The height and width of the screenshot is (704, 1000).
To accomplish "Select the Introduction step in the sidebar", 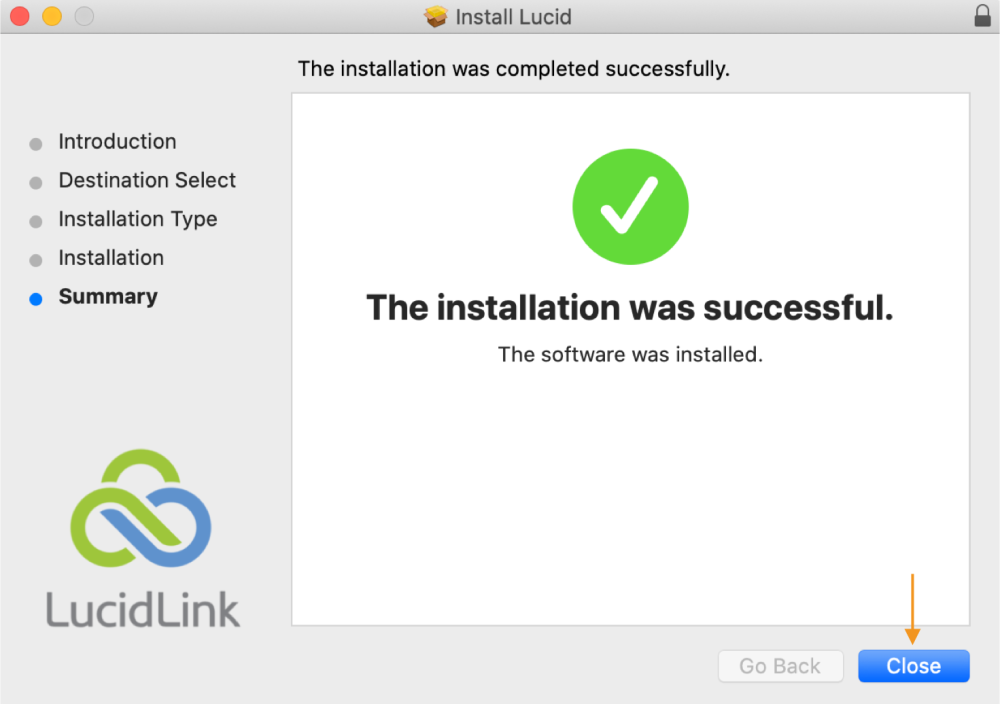I will [x=117, y=142].
